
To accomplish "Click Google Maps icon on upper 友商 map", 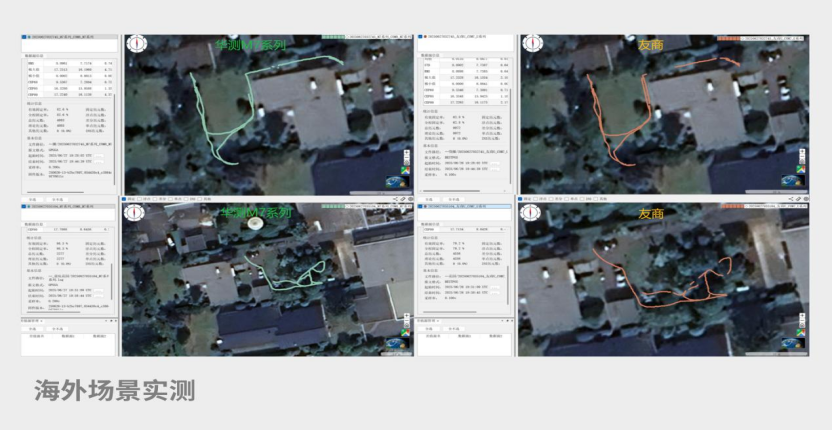I will (801, 169).
